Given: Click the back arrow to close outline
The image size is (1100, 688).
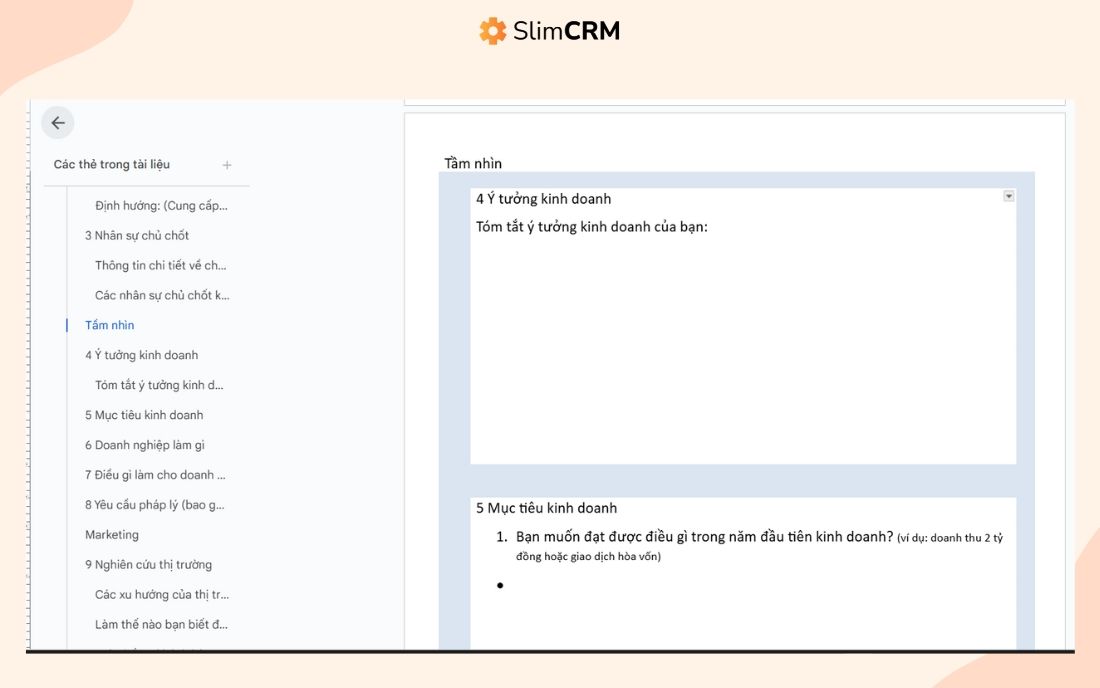Looking at the screenshot, I should point(58,123).
